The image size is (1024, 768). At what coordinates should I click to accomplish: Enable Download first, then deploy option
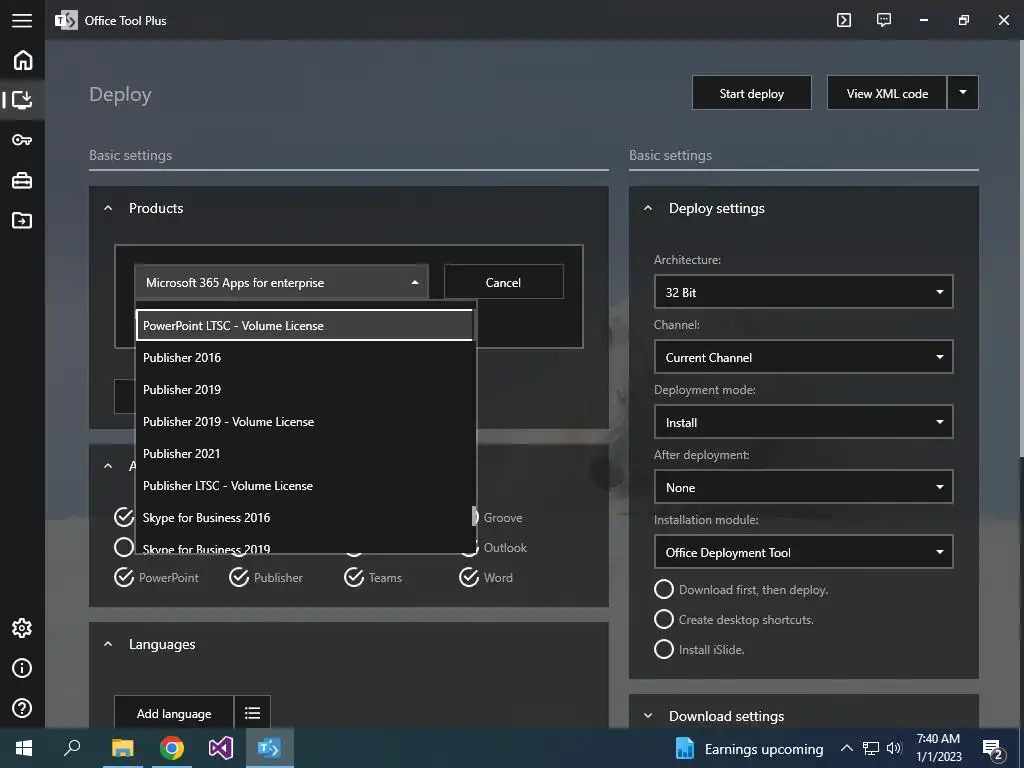[x=664, y=589]
